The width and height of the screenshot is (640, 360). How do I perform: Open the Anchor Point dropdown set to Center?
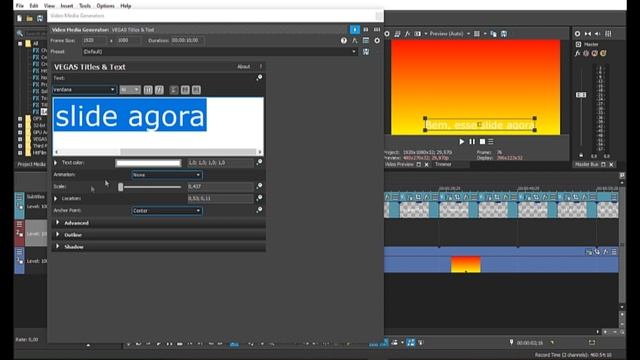coord(167,211)
